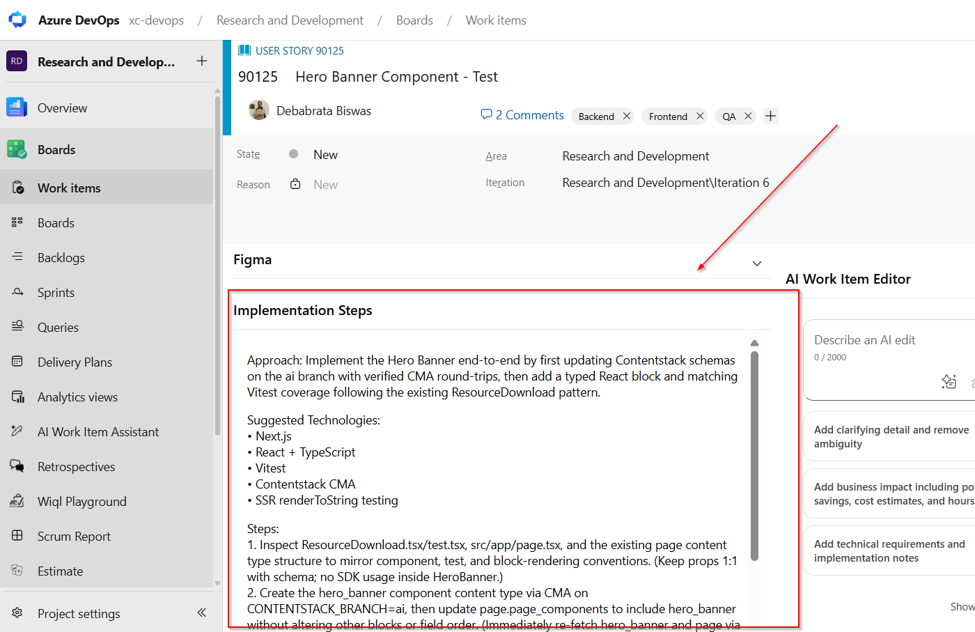Click the Azure DevOps logo icon
Viewport: 975px width, 632px height.
(x=17, y=20)
